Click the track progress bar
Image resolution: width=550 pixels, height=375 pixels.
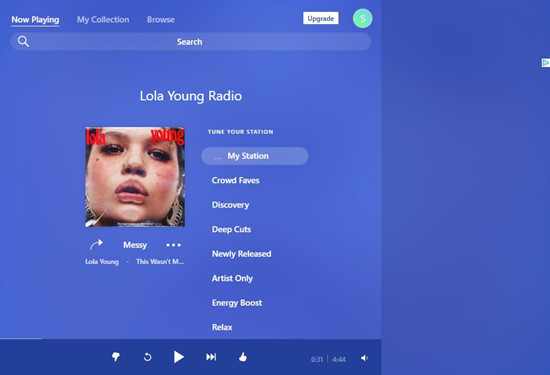pyautogui.click(x=190, y=339)
